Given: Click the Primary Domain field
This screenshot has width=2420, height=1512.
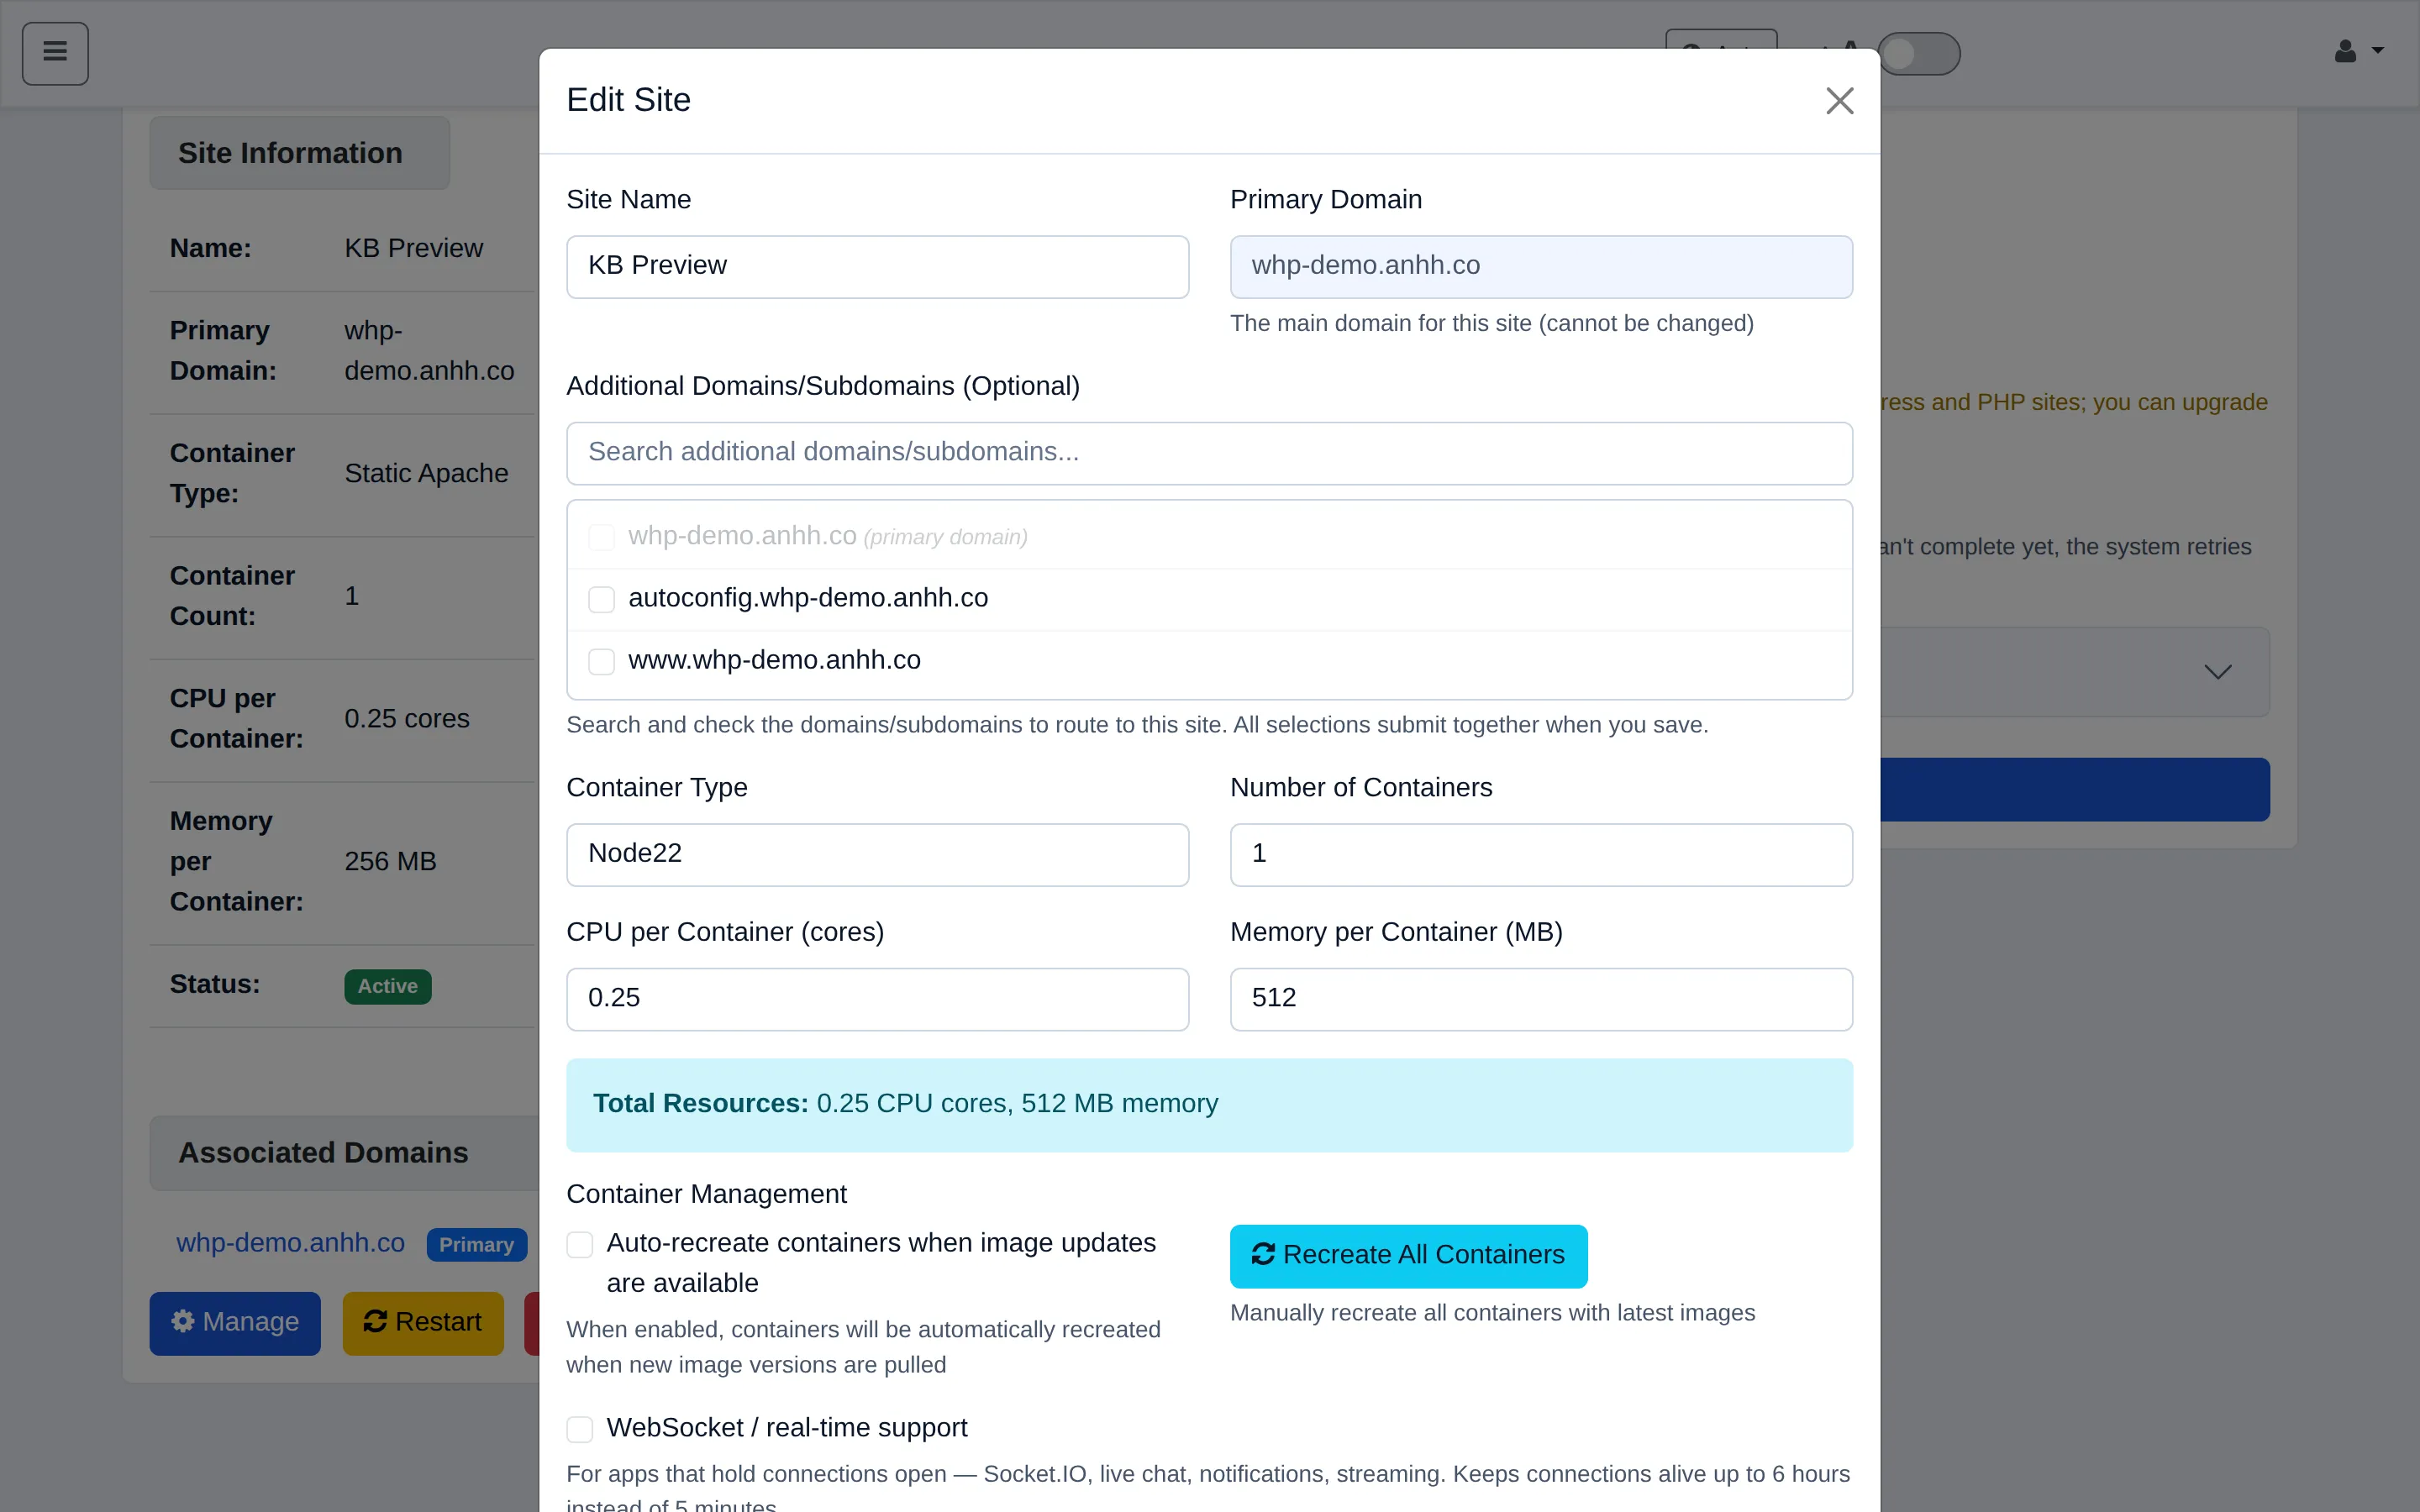Looking at the screenshot, I should coord(1541,266).
